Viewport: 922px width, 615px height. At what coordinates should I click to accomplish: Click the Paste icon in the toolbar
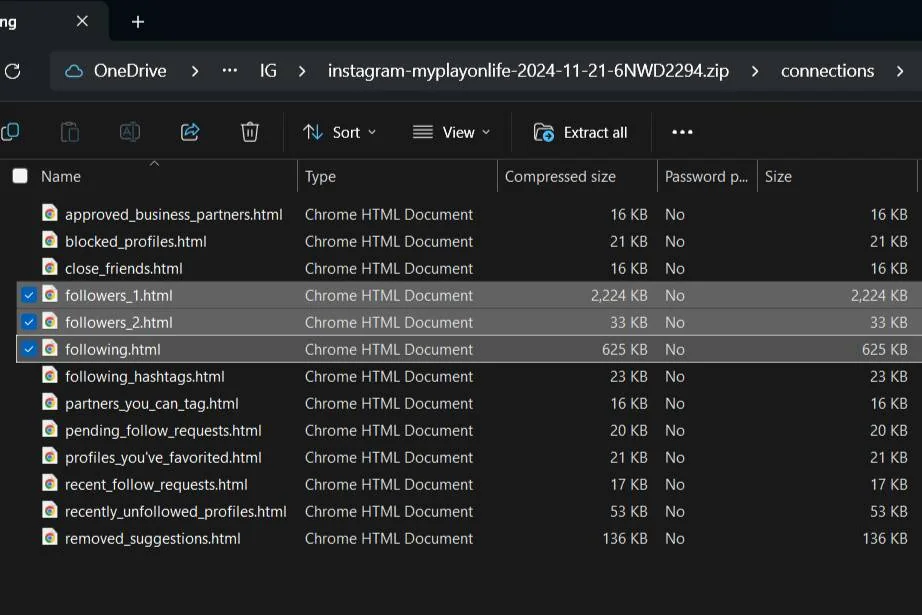pyautogui.click(x=69, y=131)
